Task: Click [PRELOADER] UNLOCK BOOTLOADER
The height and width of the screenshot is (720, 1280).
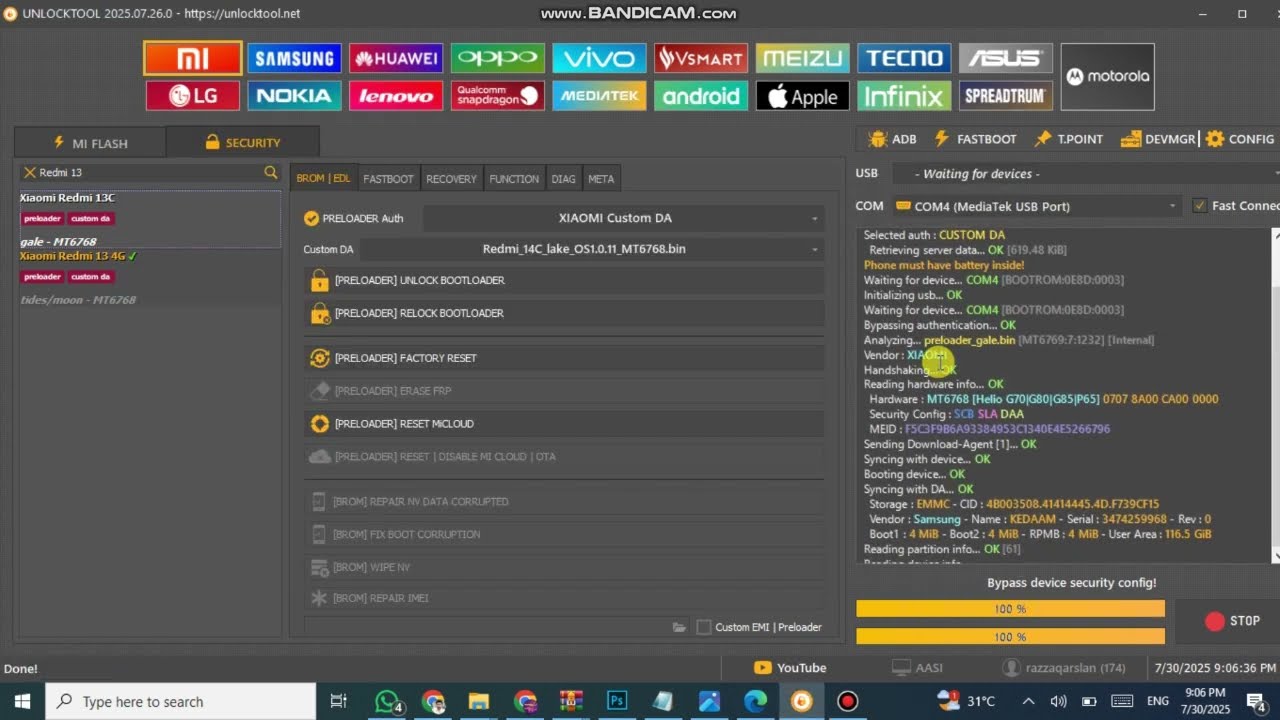Action: [564, 281]
